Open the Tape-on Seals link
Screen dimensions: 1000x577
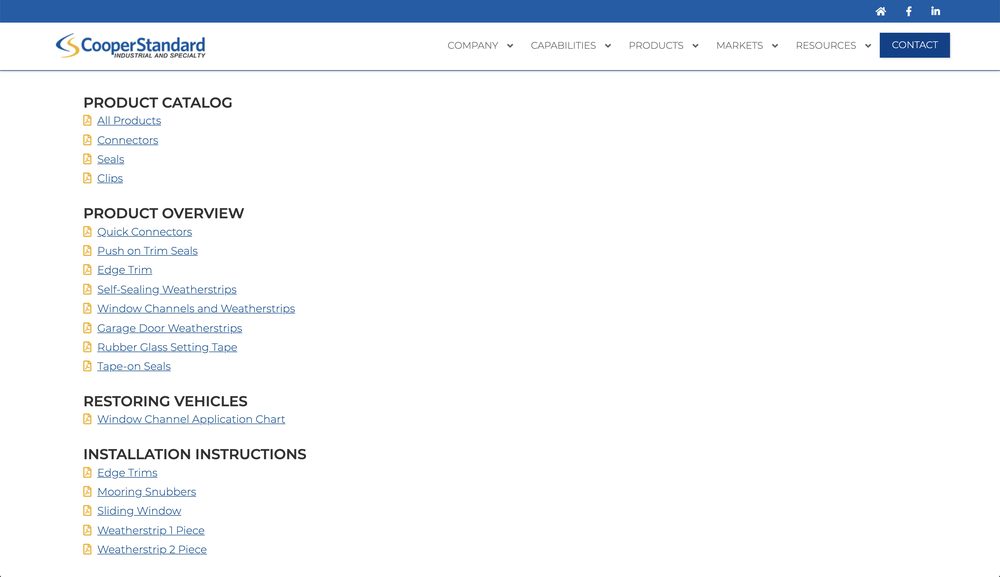click(134, 367)
